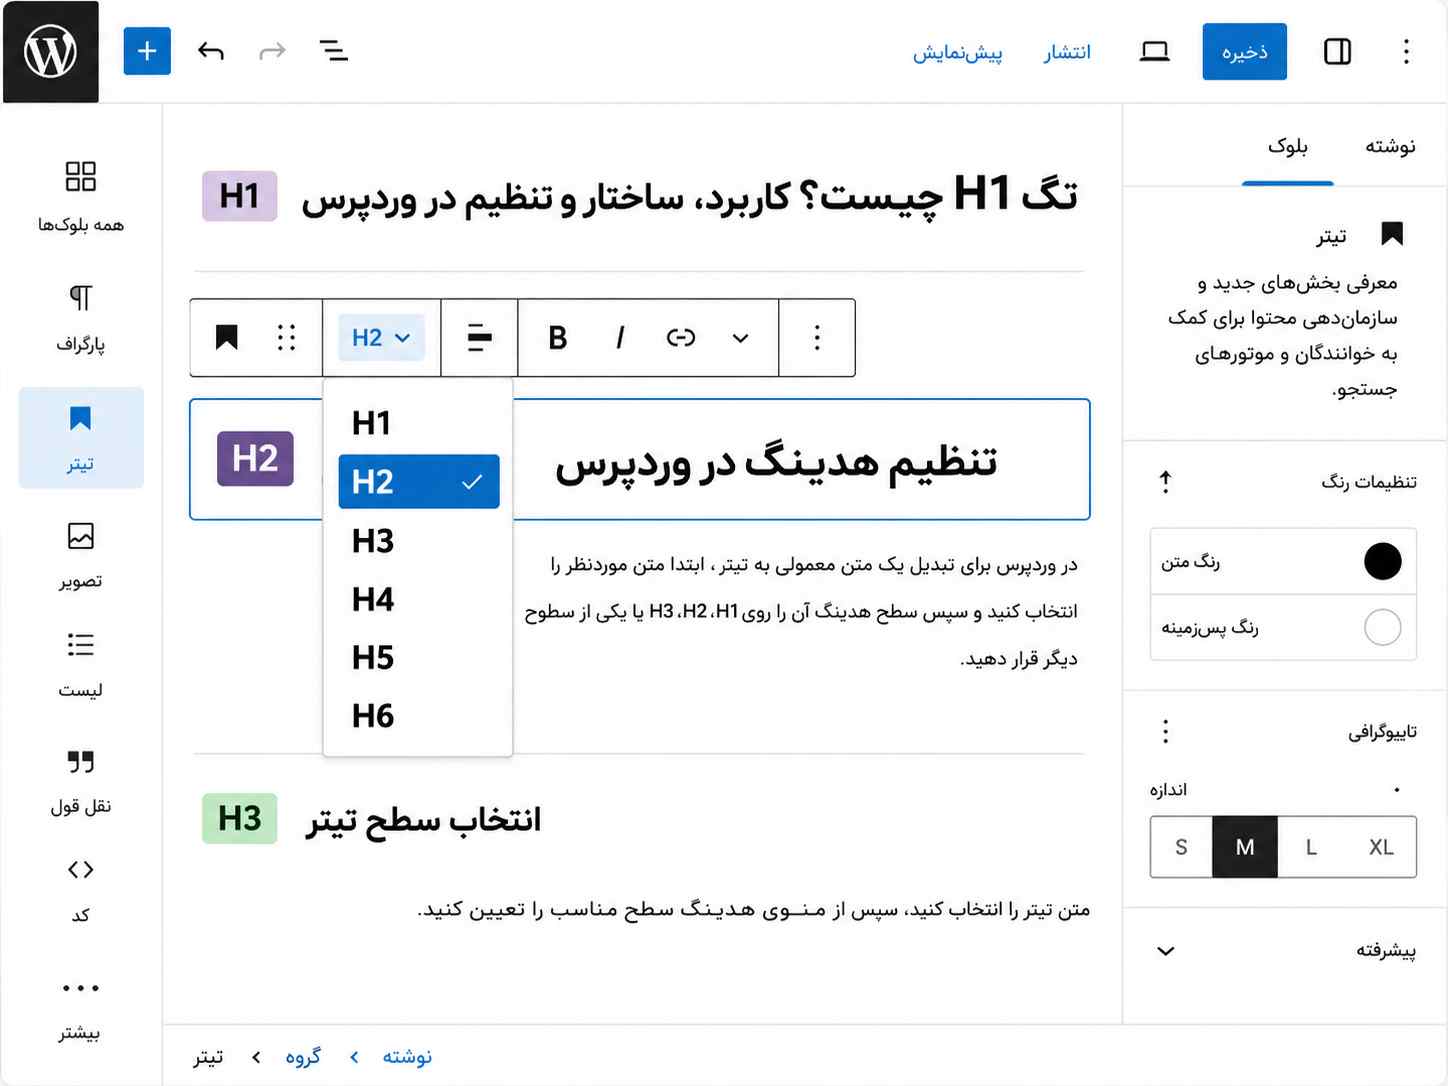The width and height of the screenshot is (1448, 1086).
Task: Click the WordPress logo
Action: (50, 52)
